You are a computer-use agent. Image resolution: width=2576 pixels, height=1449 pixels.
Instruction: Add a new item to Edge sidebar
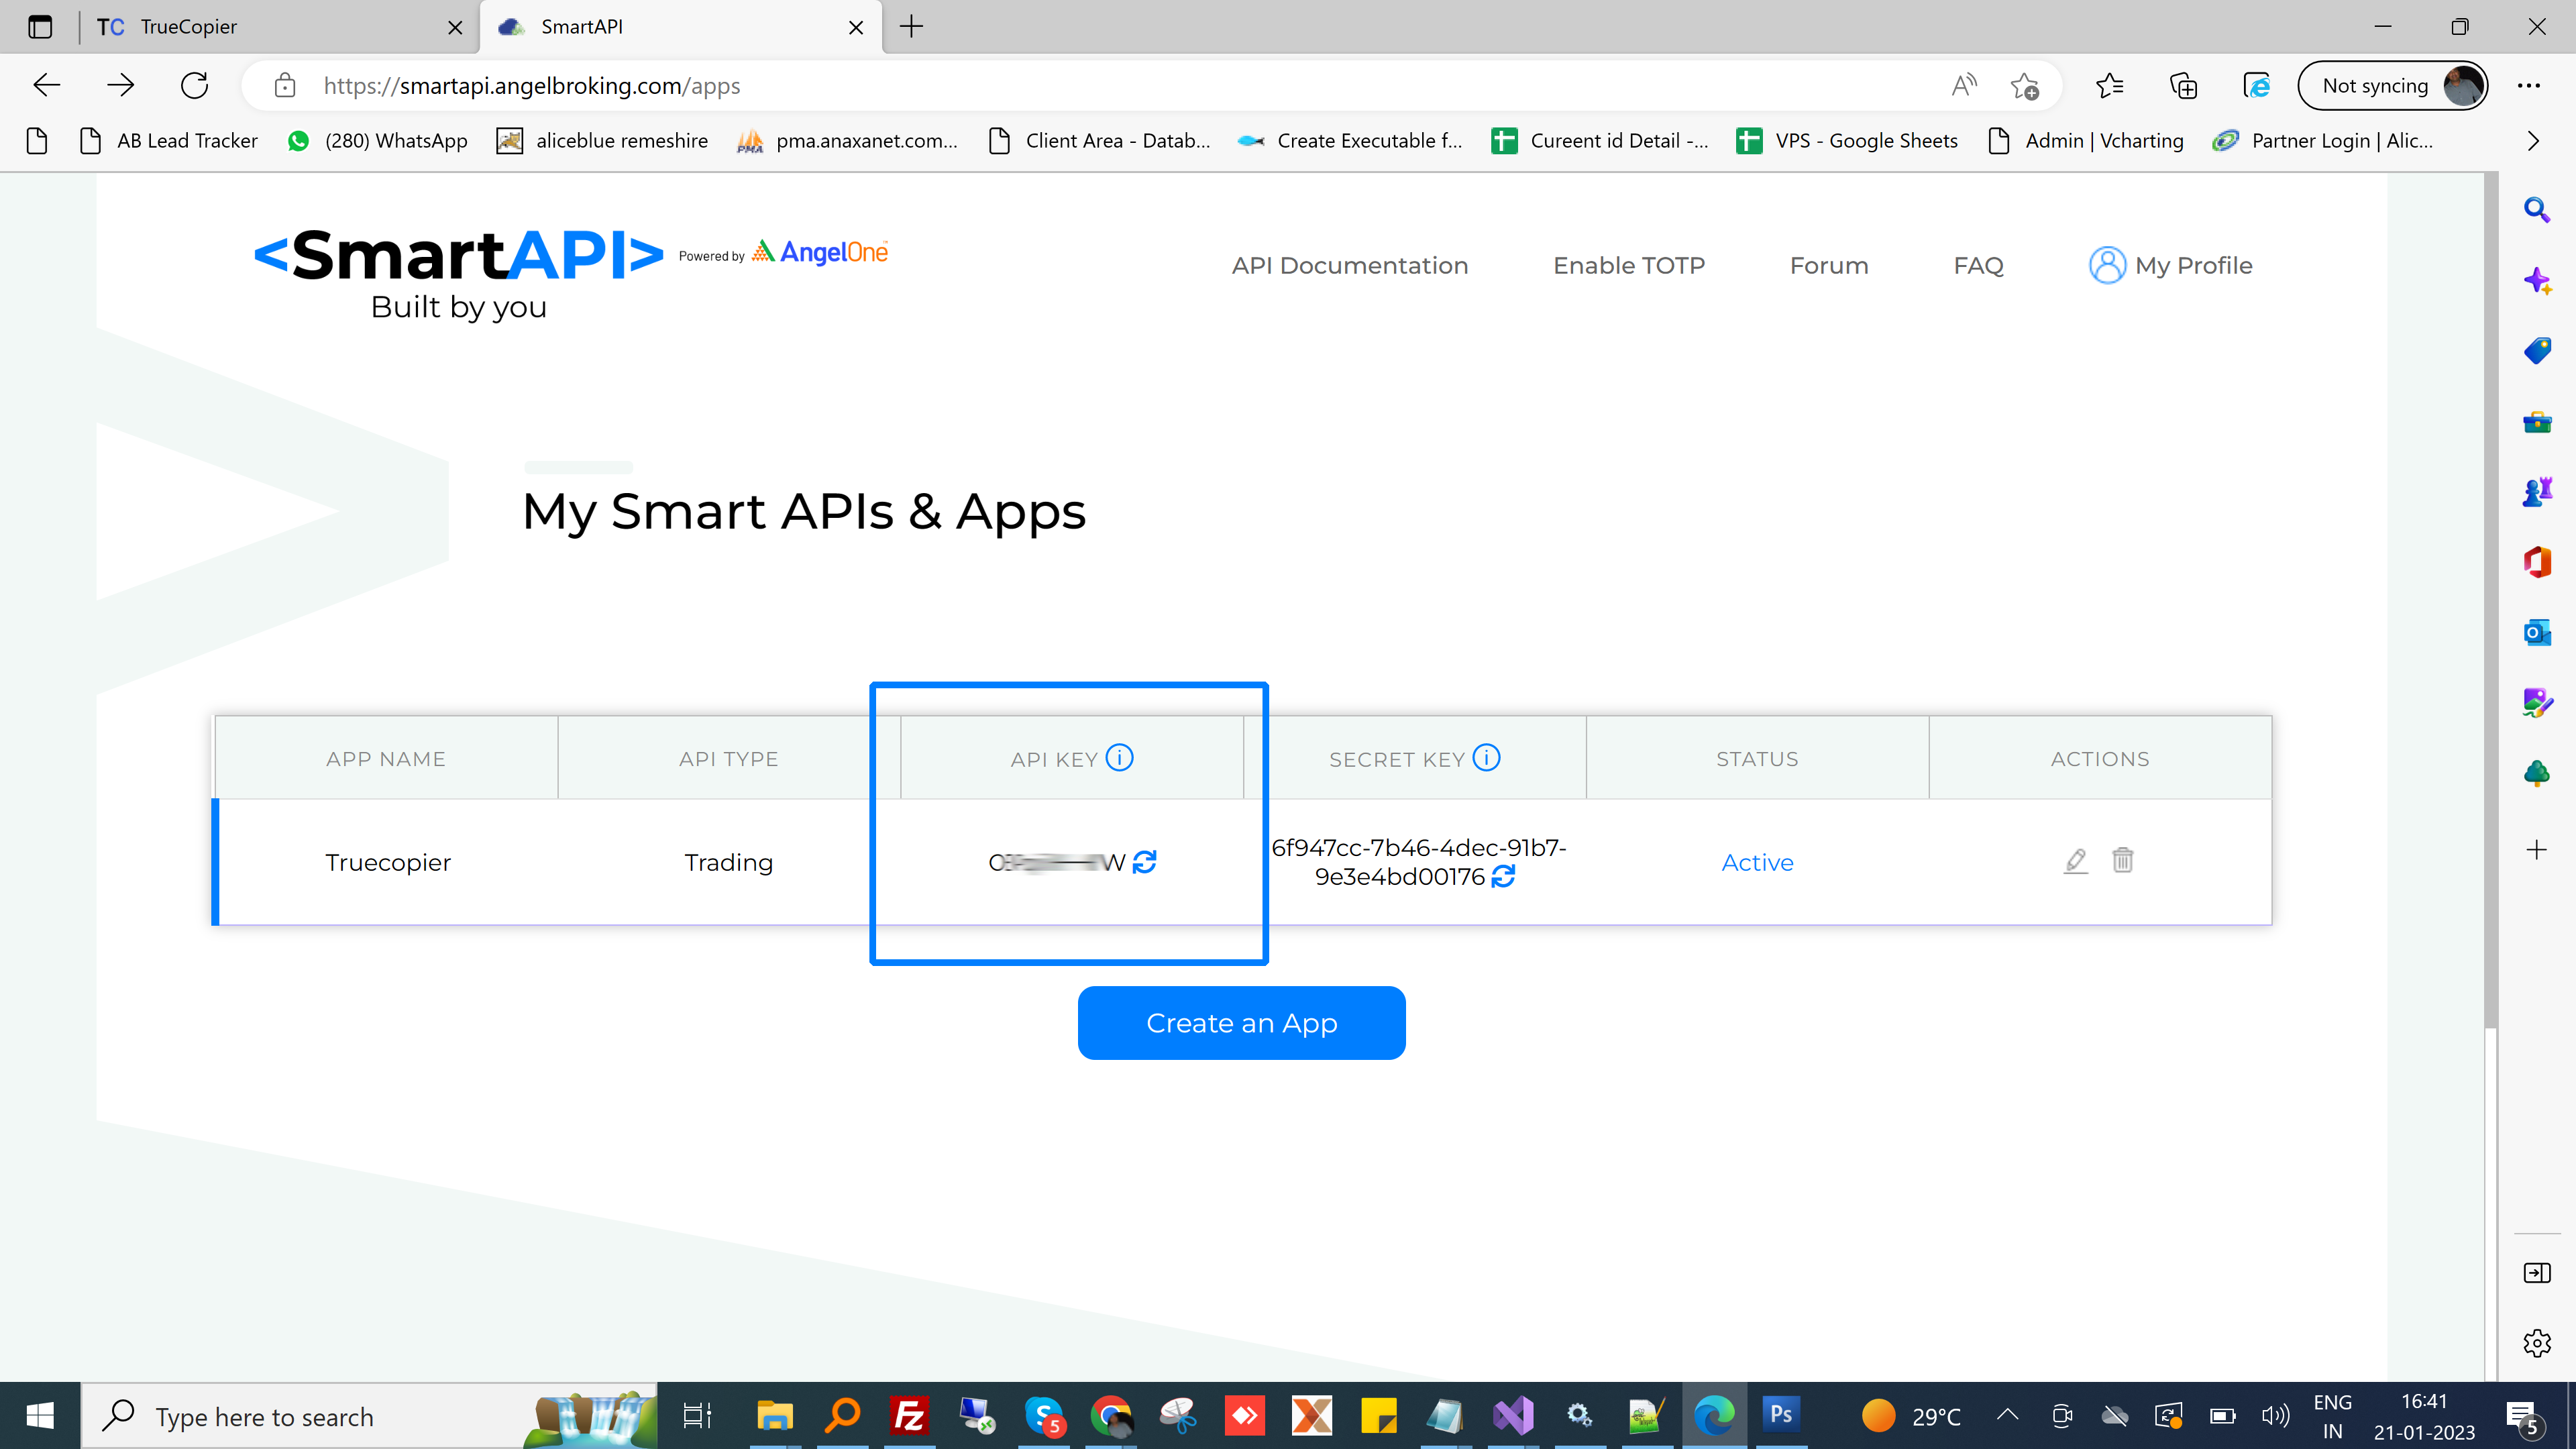tap(2536, 850)
